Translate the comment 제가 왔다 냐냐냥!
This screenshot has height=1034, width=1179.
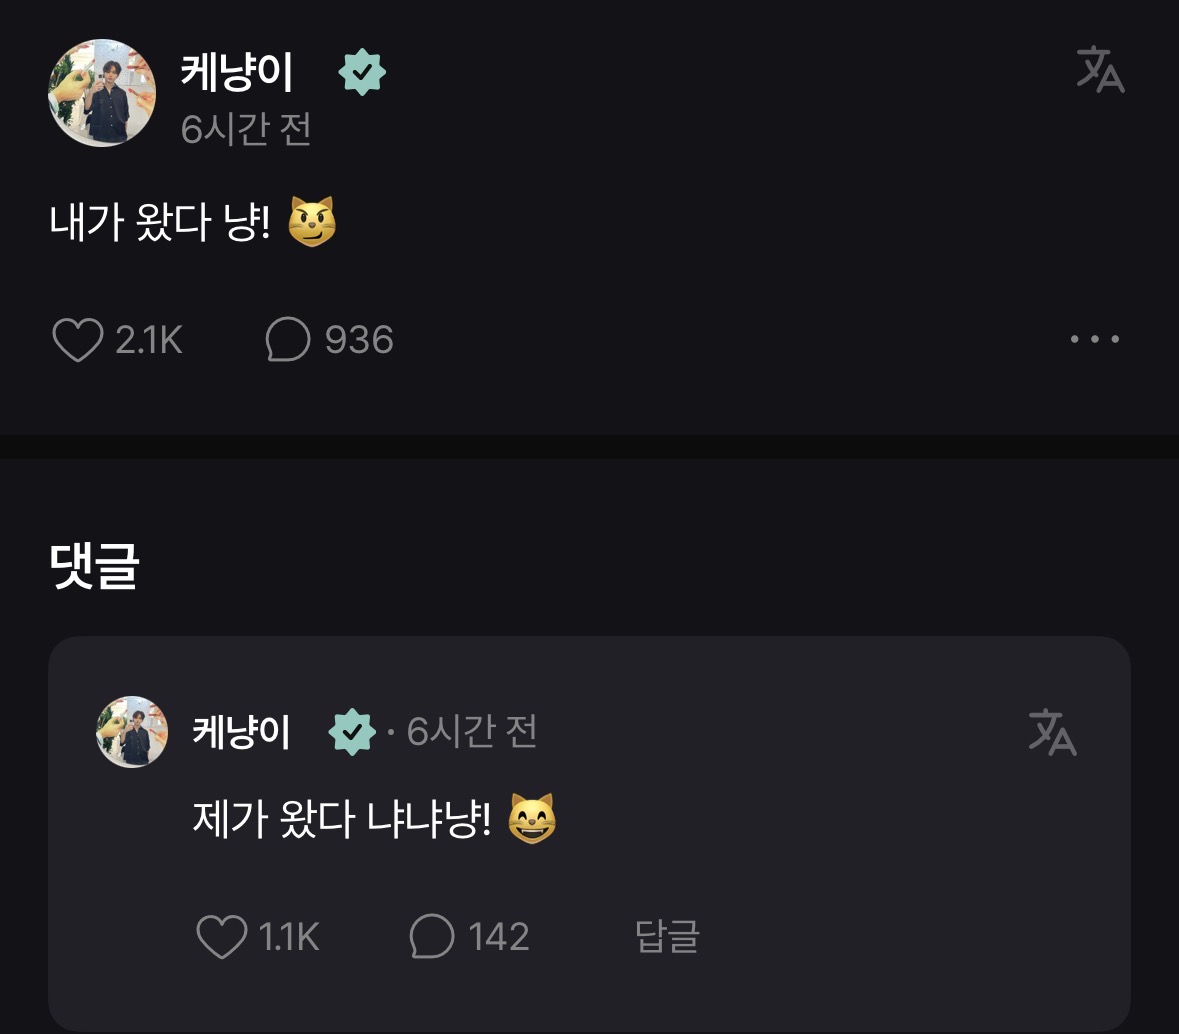1052,733
